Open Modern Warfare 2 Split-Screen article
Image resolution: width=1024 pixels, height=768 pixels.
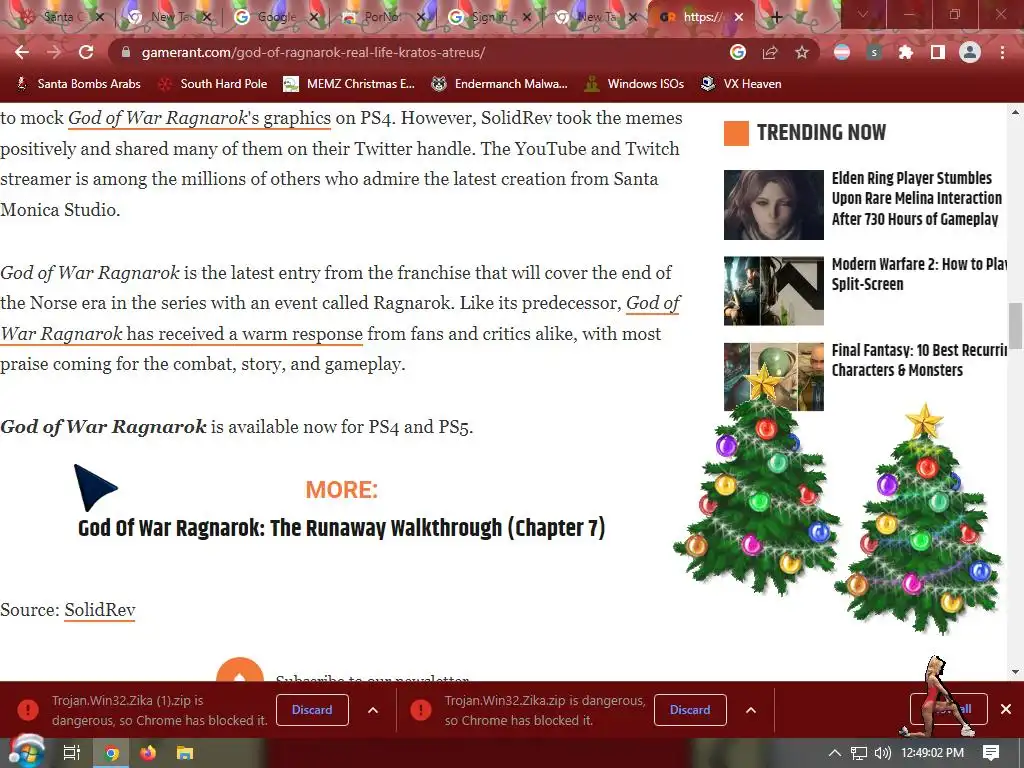pyautogui.click(x=918, y=274)
